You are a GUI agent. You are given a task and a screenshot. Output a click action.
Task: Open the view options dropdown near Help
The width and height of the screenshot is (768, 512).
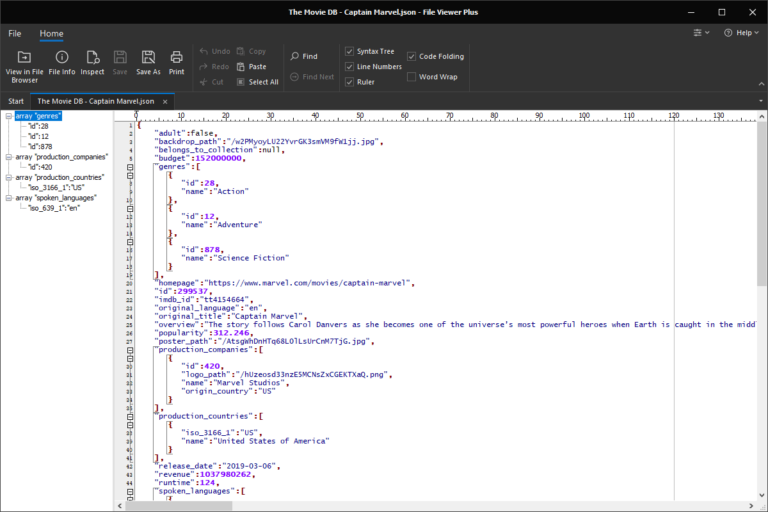[x=701, y=33]
